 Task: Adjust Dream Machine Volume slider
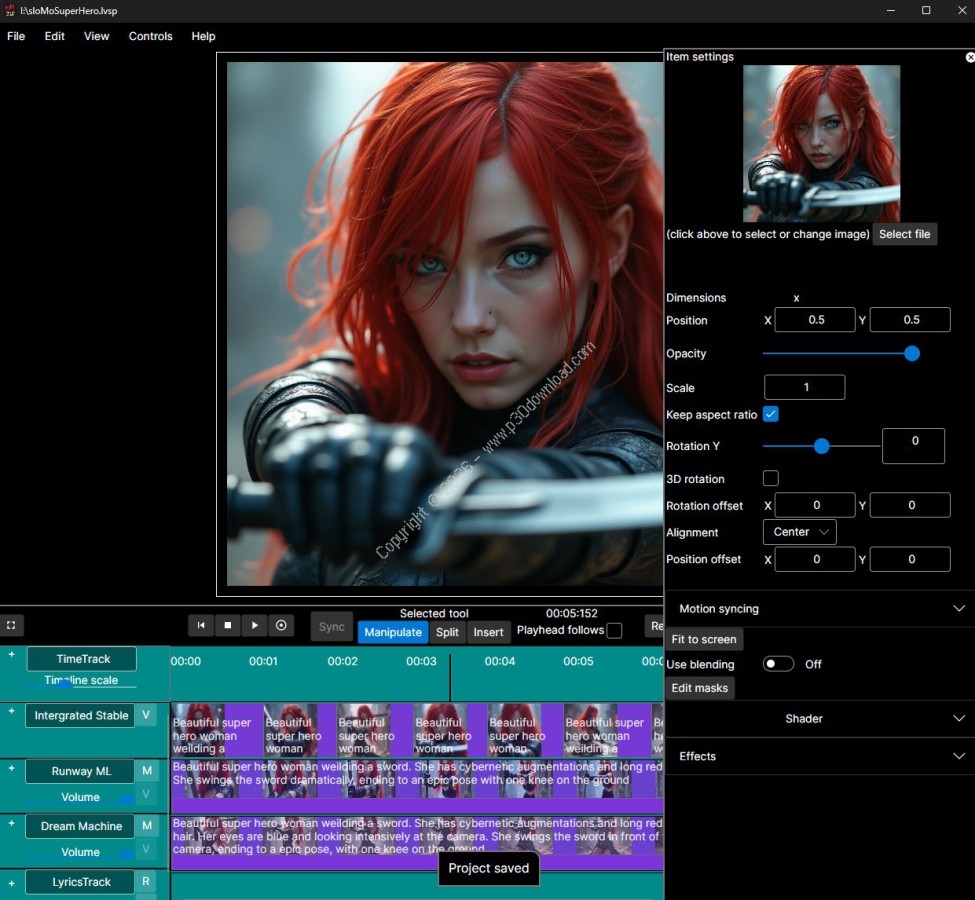point(126,853)
